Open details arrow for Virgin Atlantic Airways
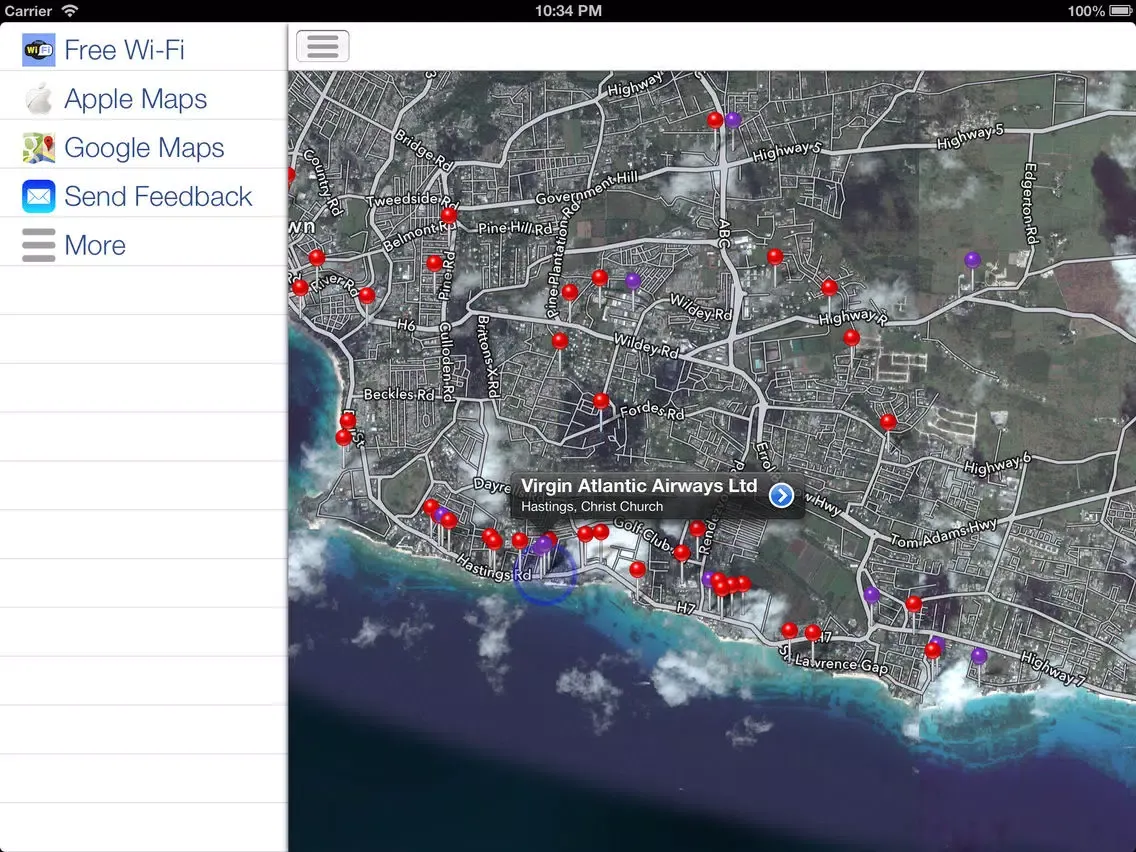 (x=781, y=496)
